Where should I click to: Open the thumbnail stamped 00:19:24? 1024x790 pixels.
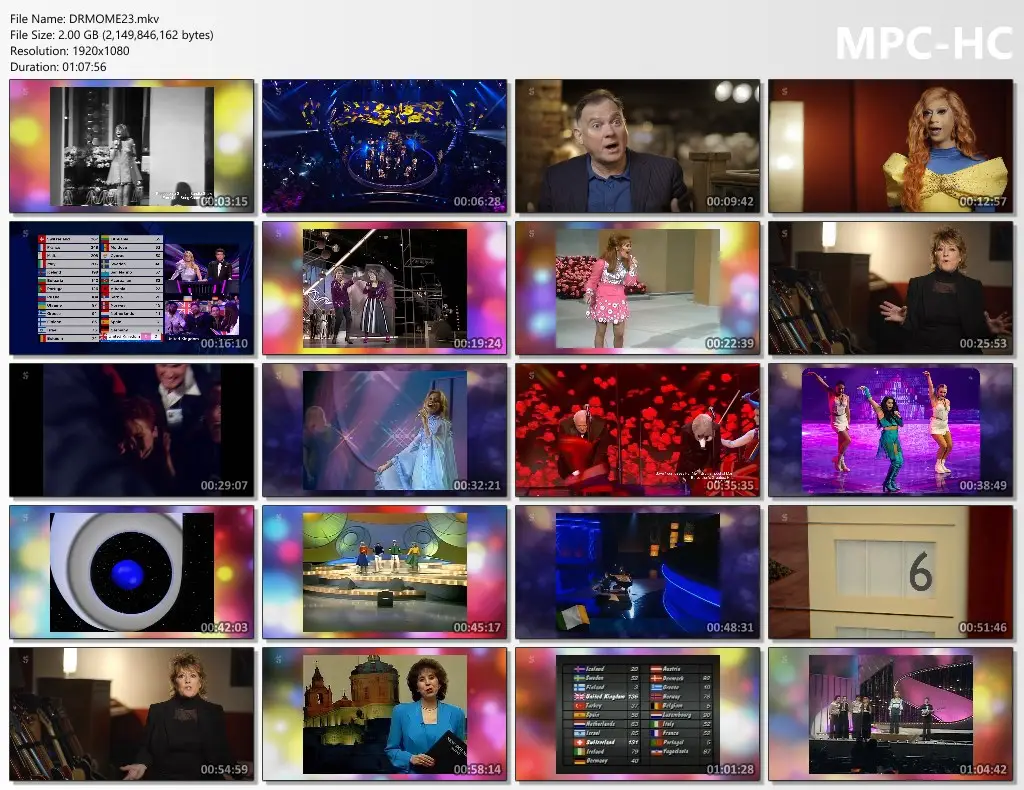[385, 288]
